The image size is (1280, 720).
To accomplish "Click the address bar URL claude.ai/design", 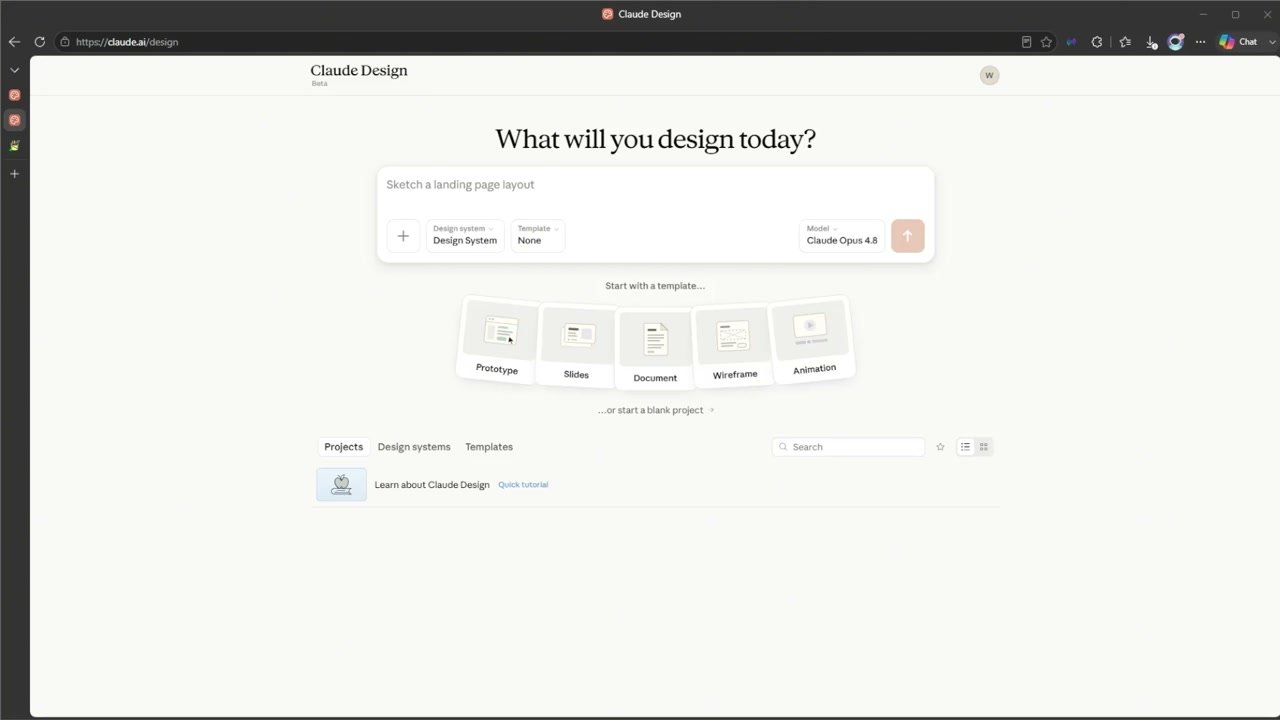I will click(127, 42).
